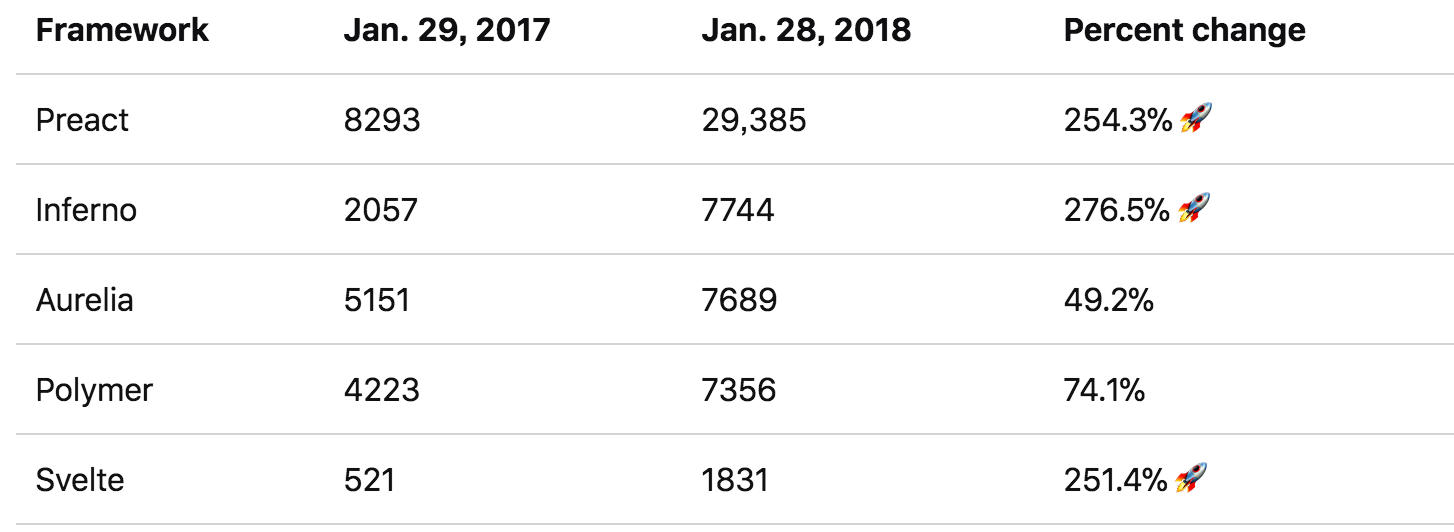Click the Jan. 28, 2018 column header
The width and height of the screenshot is (1454, 532).
806,30
